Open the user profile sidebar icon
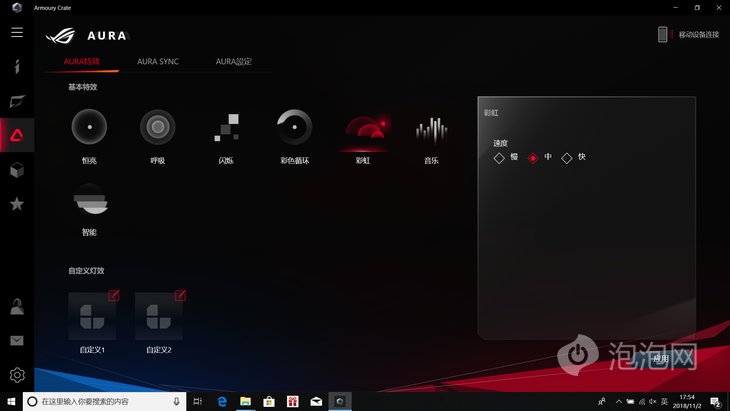 point(17,306)
